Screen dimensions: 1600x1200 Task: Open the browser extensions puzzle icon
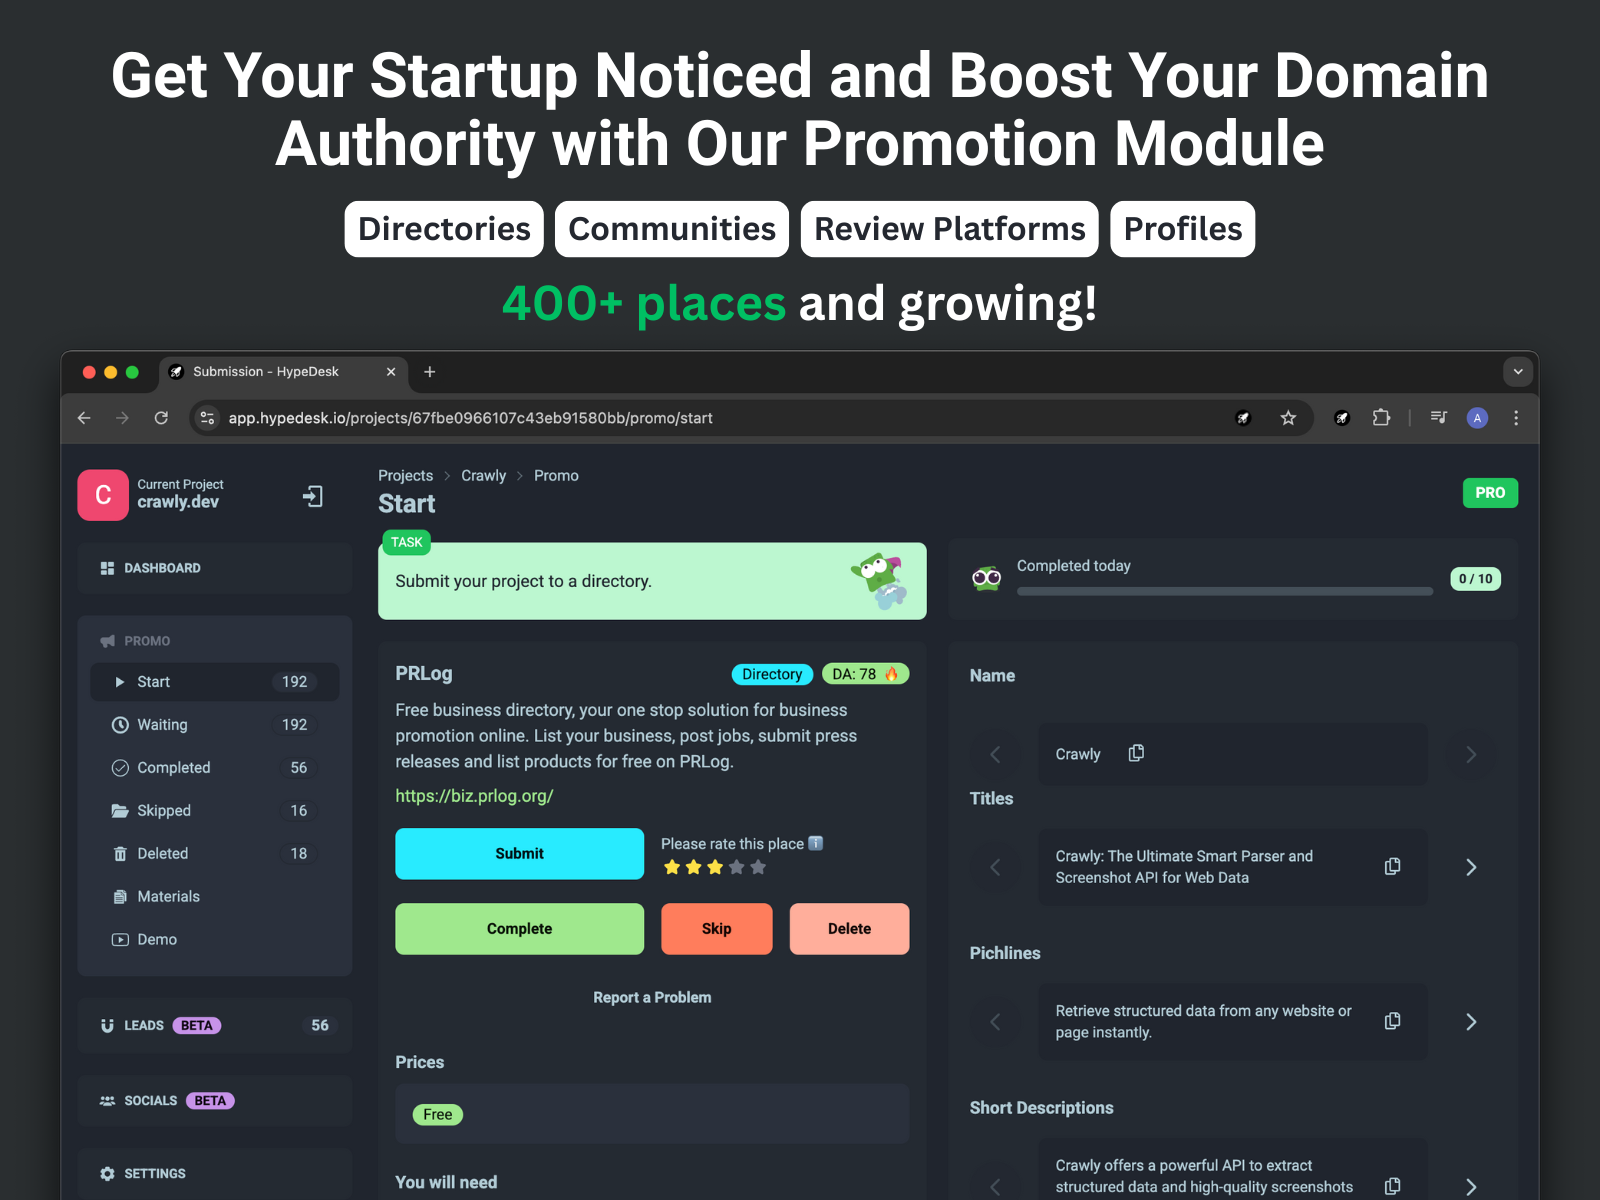(1381, 418)
